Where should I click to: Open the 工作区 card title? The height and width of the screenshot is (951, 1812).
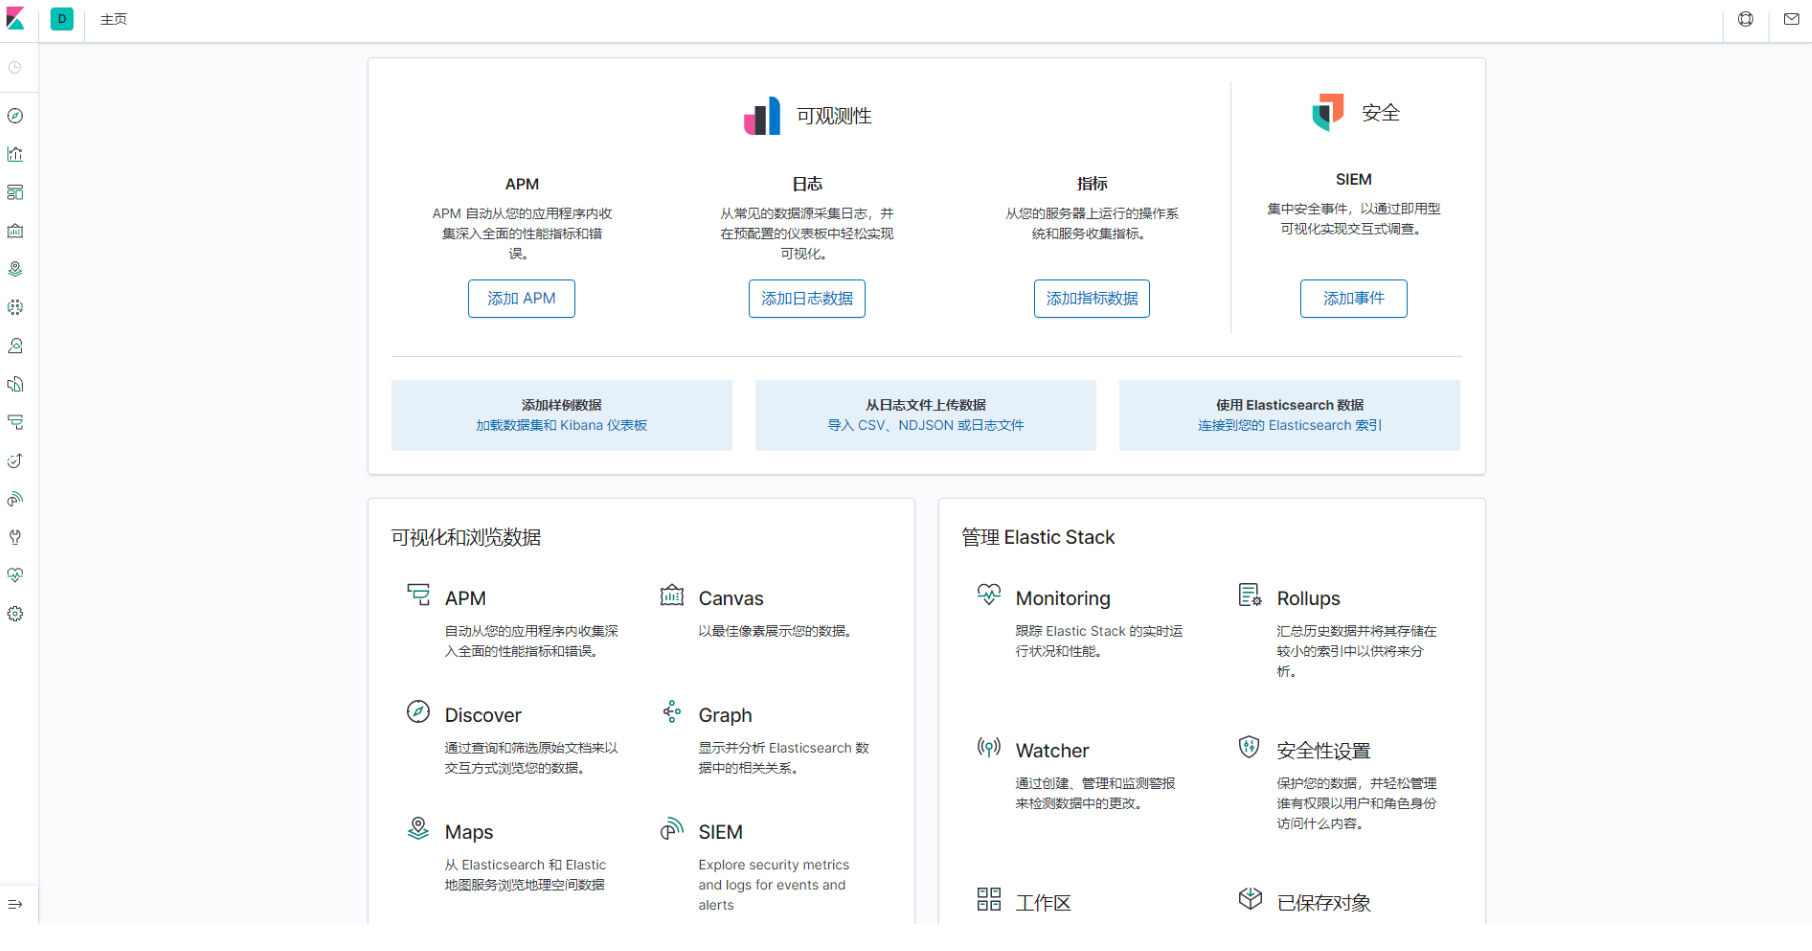[1043, 903]
